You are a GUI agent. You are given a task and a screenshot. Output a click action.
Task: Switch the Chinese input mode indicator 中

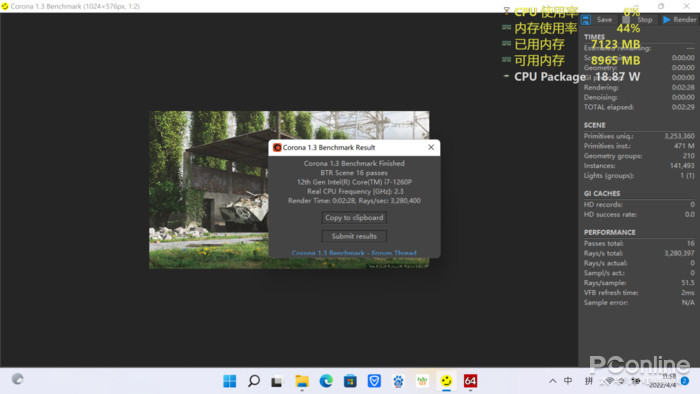tap(568, 381)
